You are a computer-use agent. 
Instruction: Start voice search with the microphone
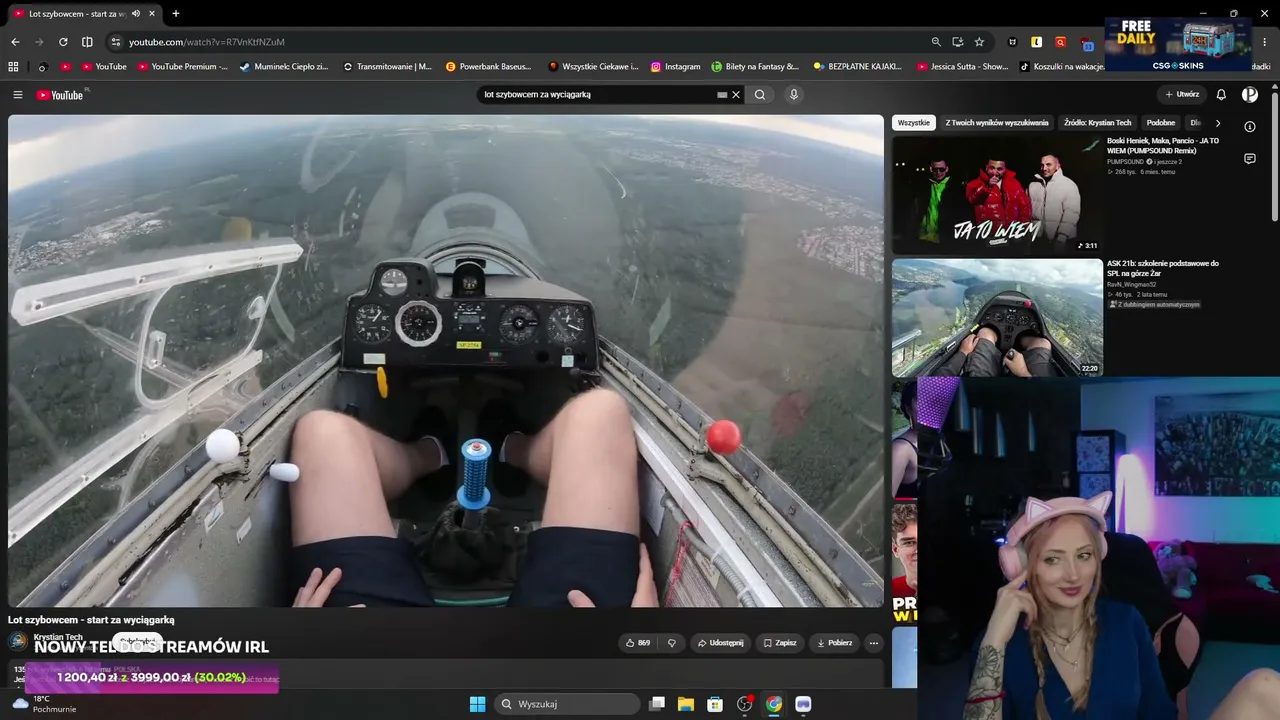tap(794, 95)
